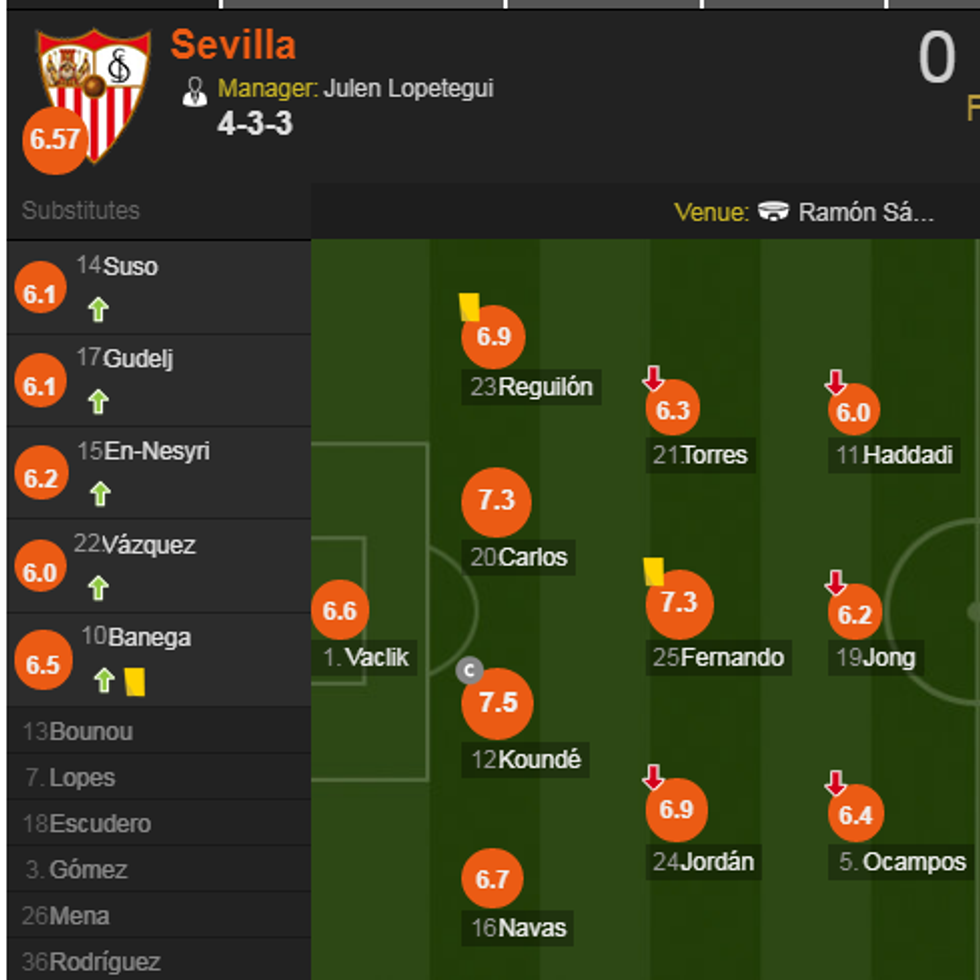Click Fernando's yellow card icon
The image size is (980, 980).
coord(654,571)
